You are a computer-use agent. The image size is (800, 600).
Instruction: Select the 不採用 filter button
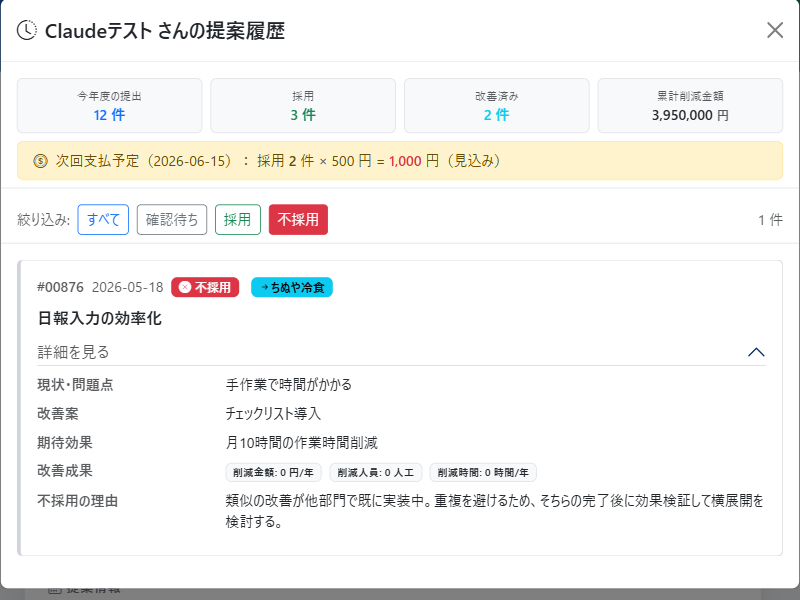pos(298,220)
